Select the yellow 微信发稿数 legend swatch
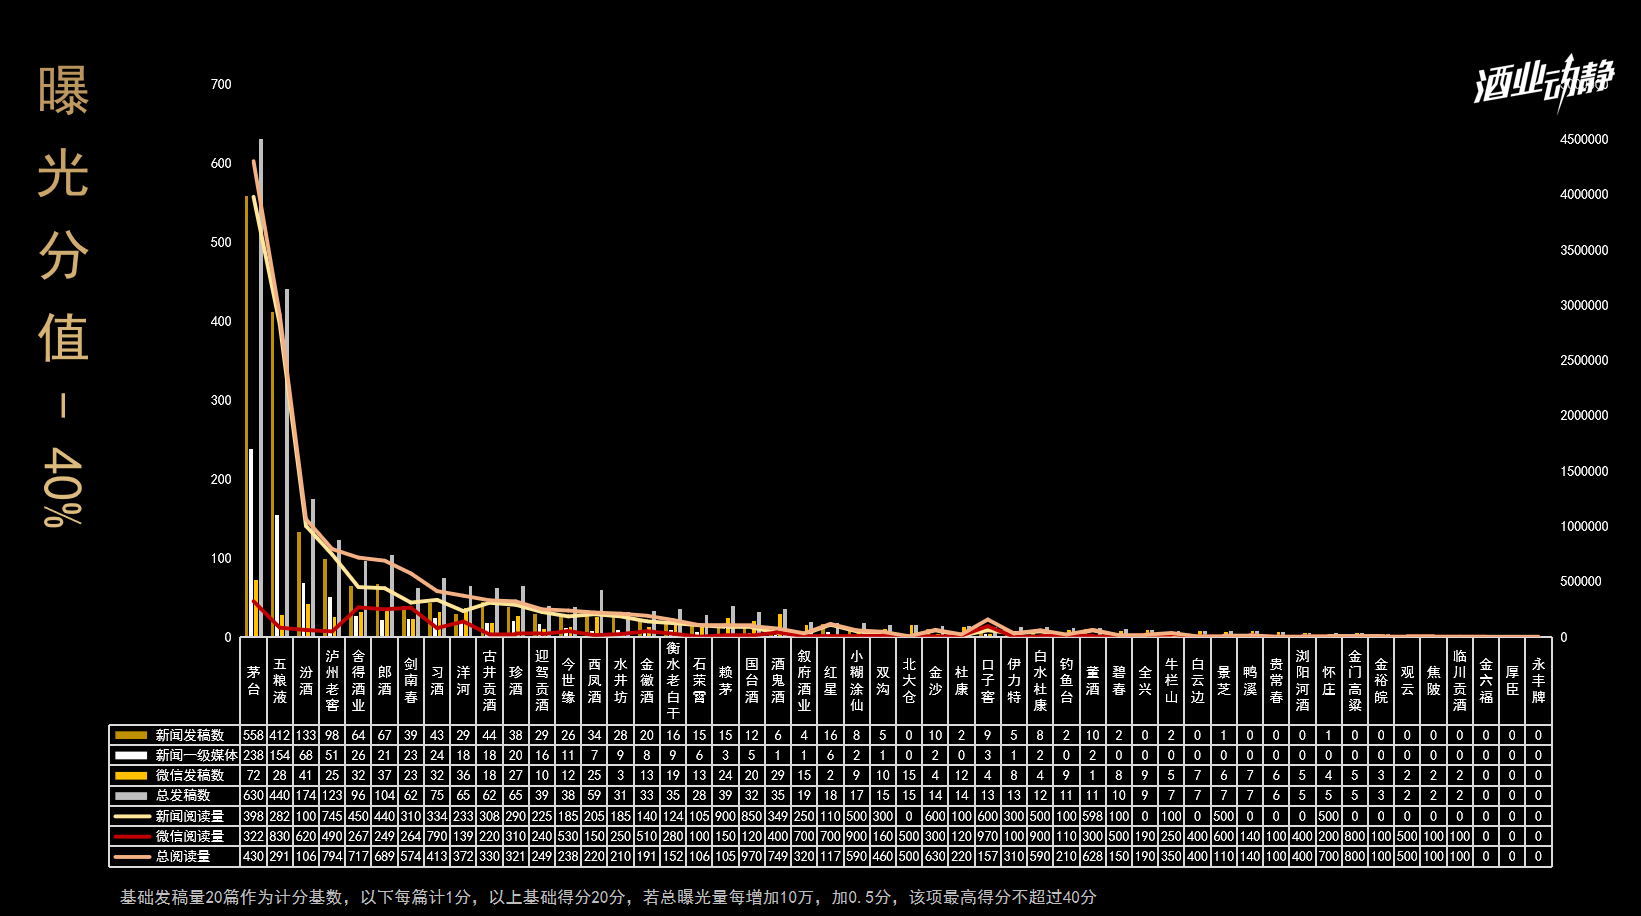 point(131,775)
